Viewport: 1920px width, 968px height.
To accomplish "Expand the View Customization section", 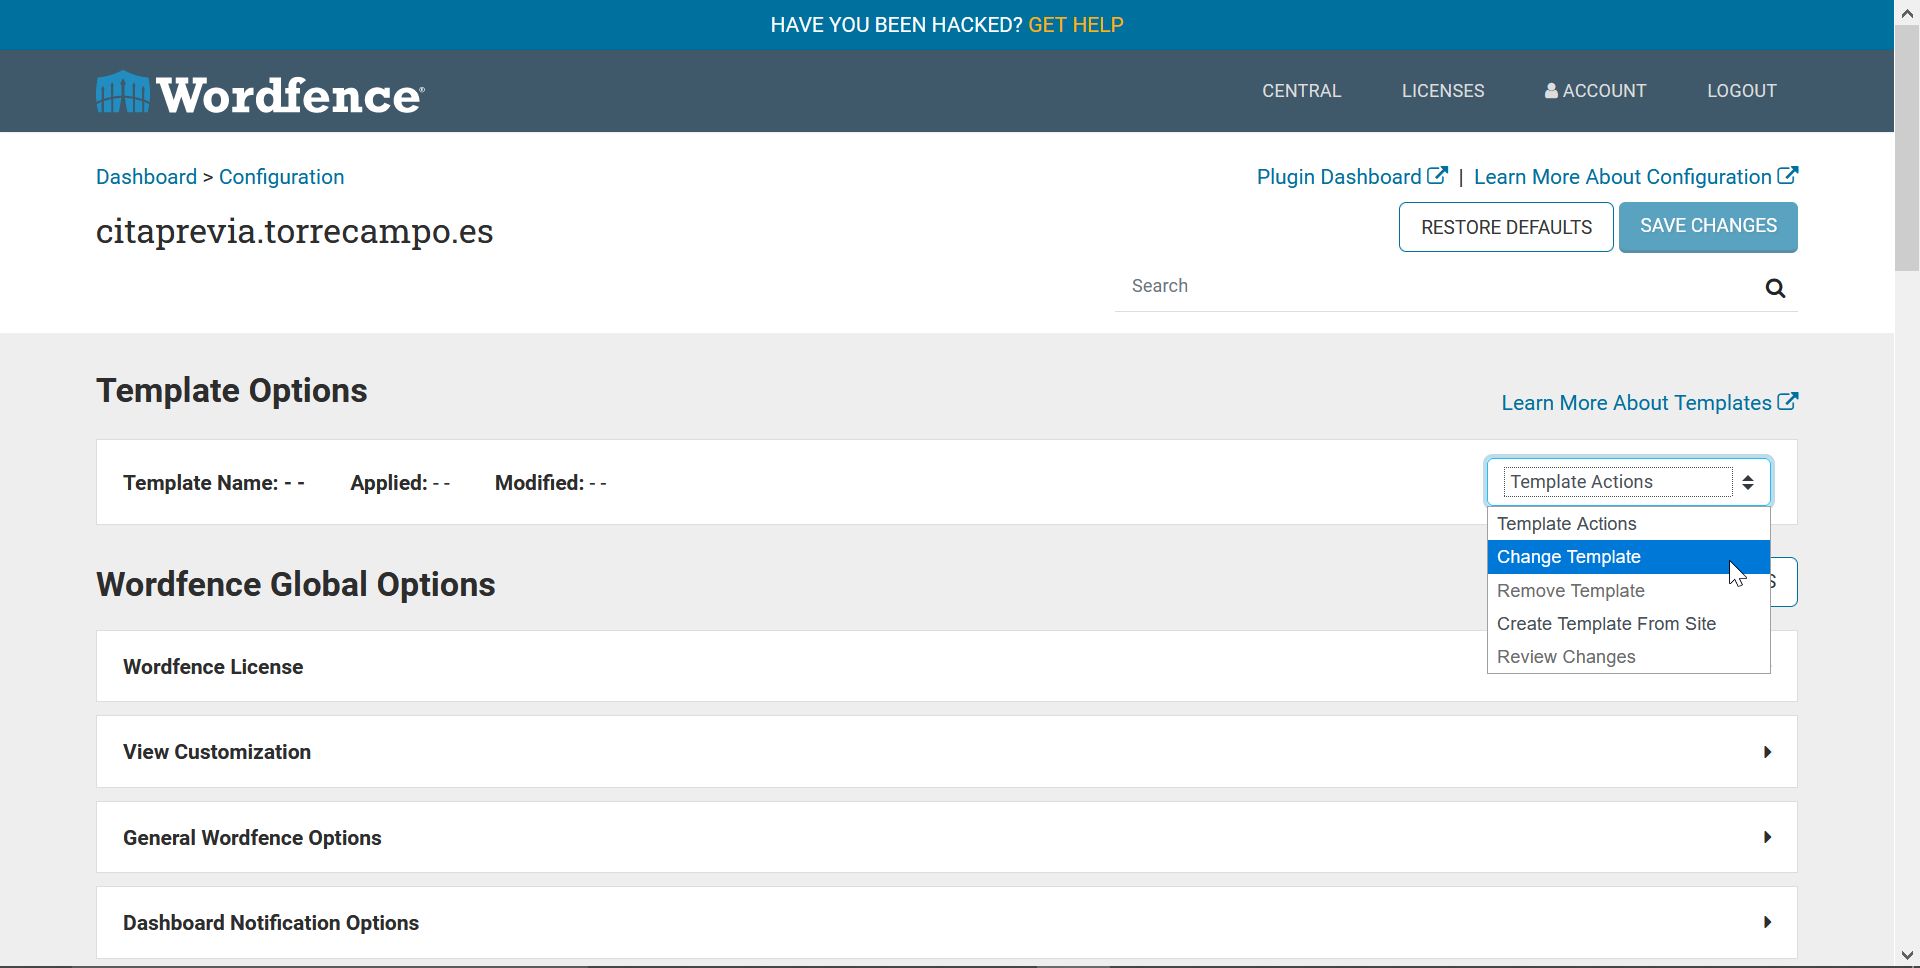I will (1767, 752).
